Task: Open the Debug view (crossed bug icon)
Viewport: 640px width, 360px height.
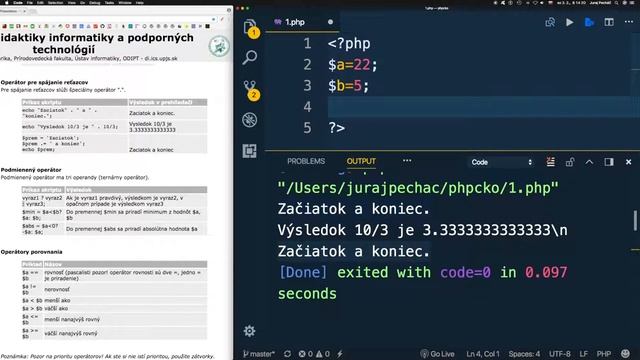Action: pos(250,120)
